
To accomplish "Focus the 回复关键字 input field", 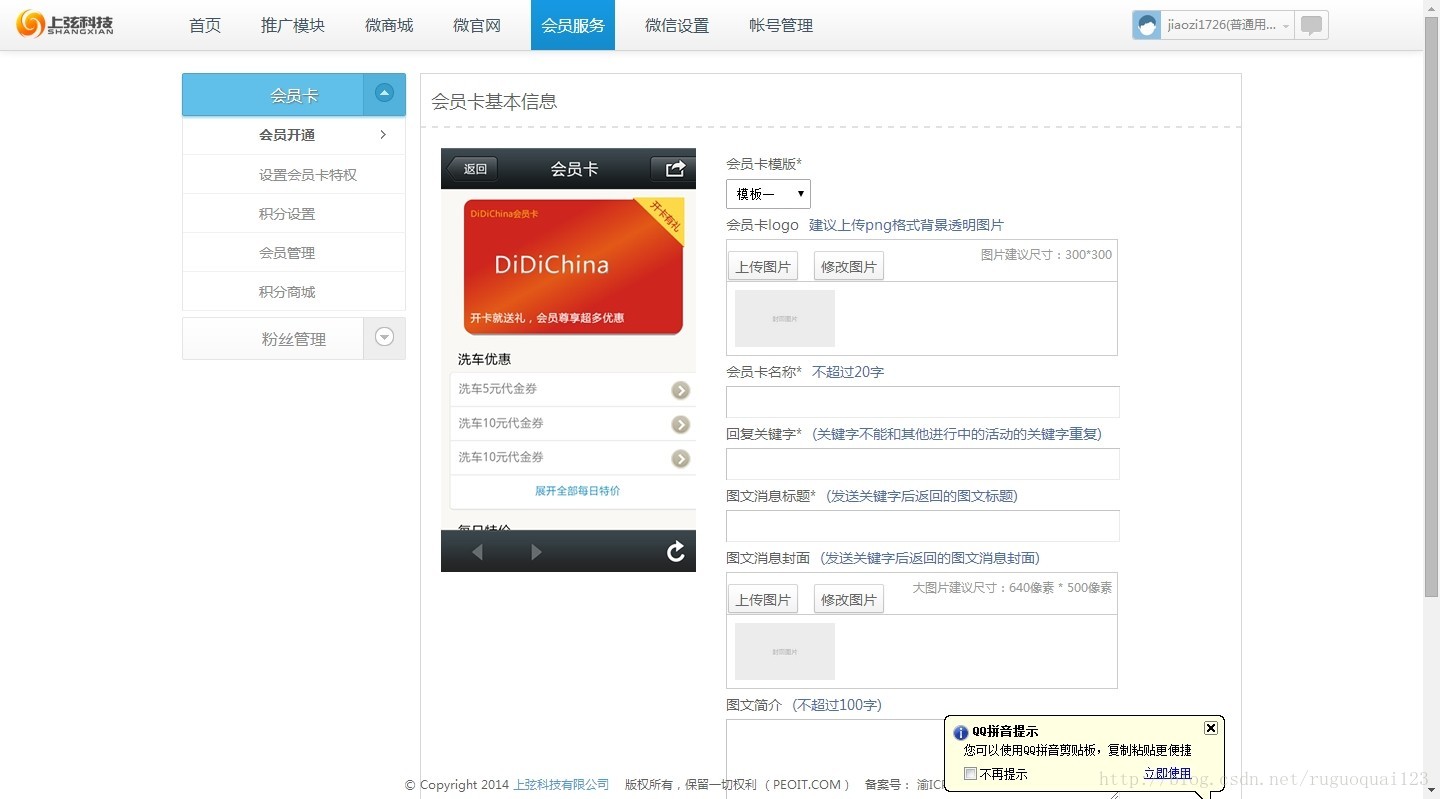I will (923, 464).
